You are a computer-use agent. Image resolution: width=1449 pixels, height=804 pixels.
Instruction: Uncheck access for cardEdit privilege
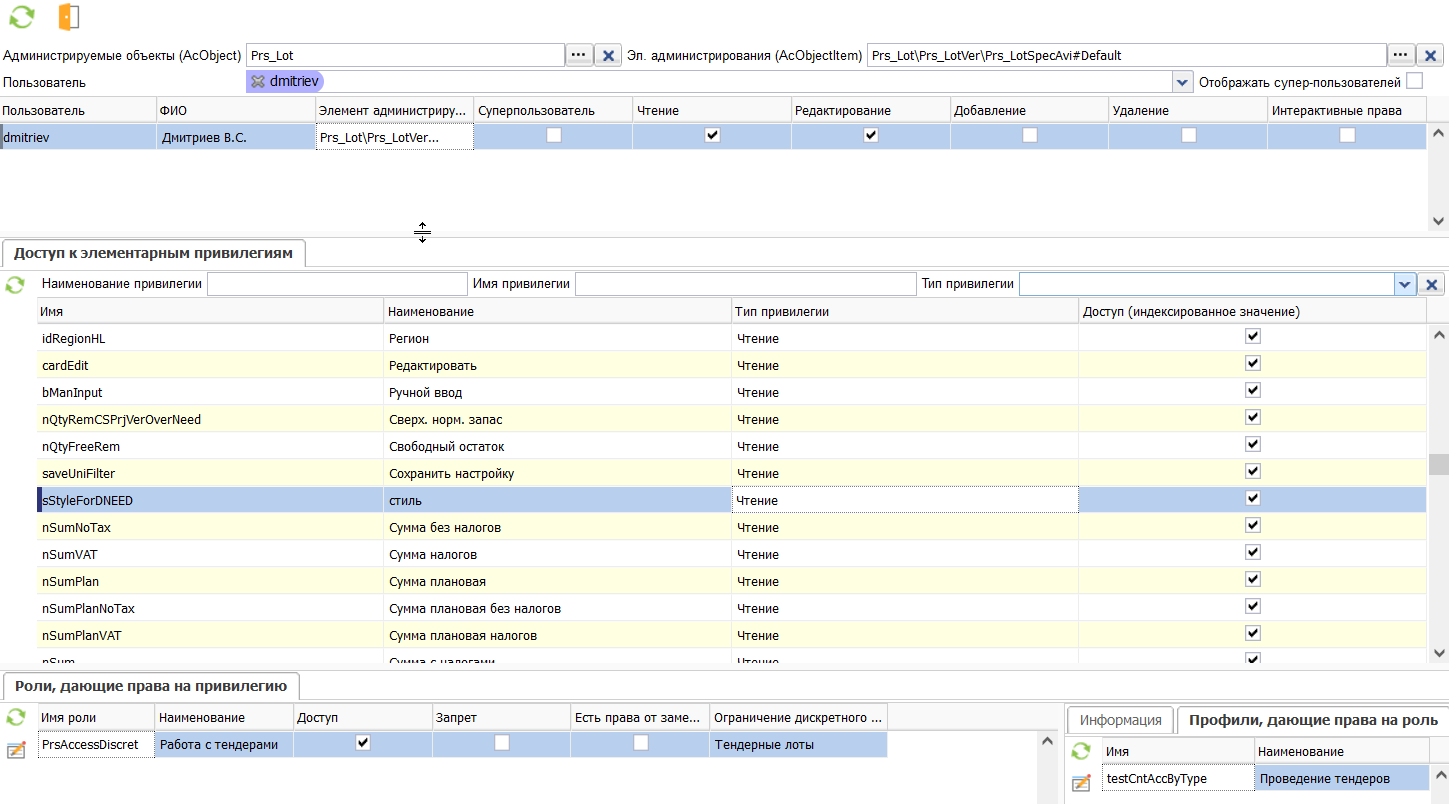coord(1252,364)
